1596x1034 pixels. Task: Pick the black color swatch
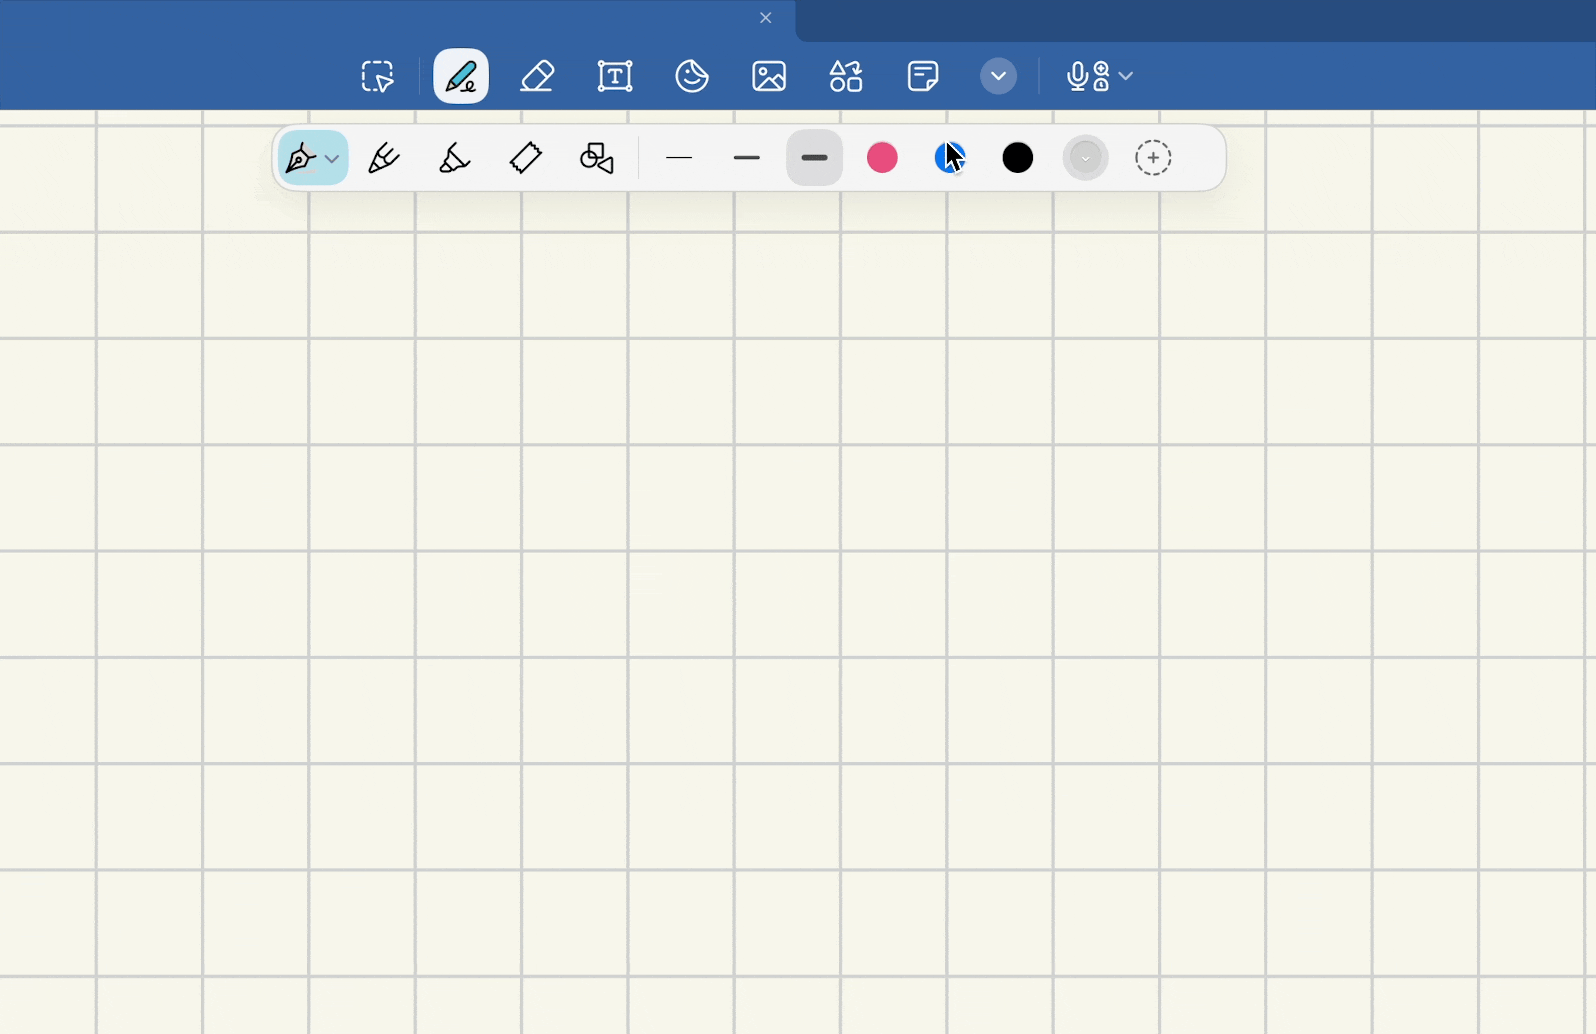click(1018, 158)
